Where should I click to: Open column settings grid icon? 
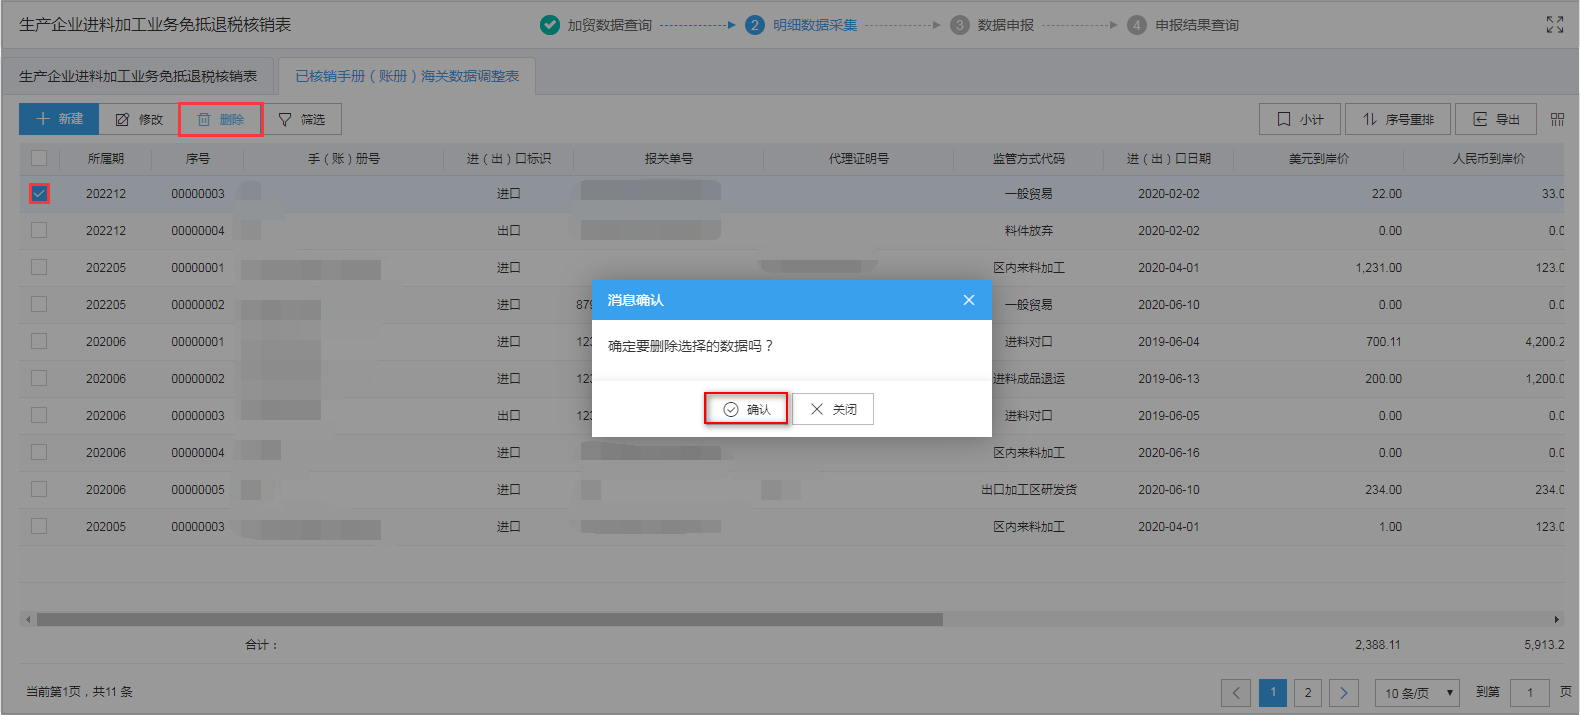pos(1557,119)
